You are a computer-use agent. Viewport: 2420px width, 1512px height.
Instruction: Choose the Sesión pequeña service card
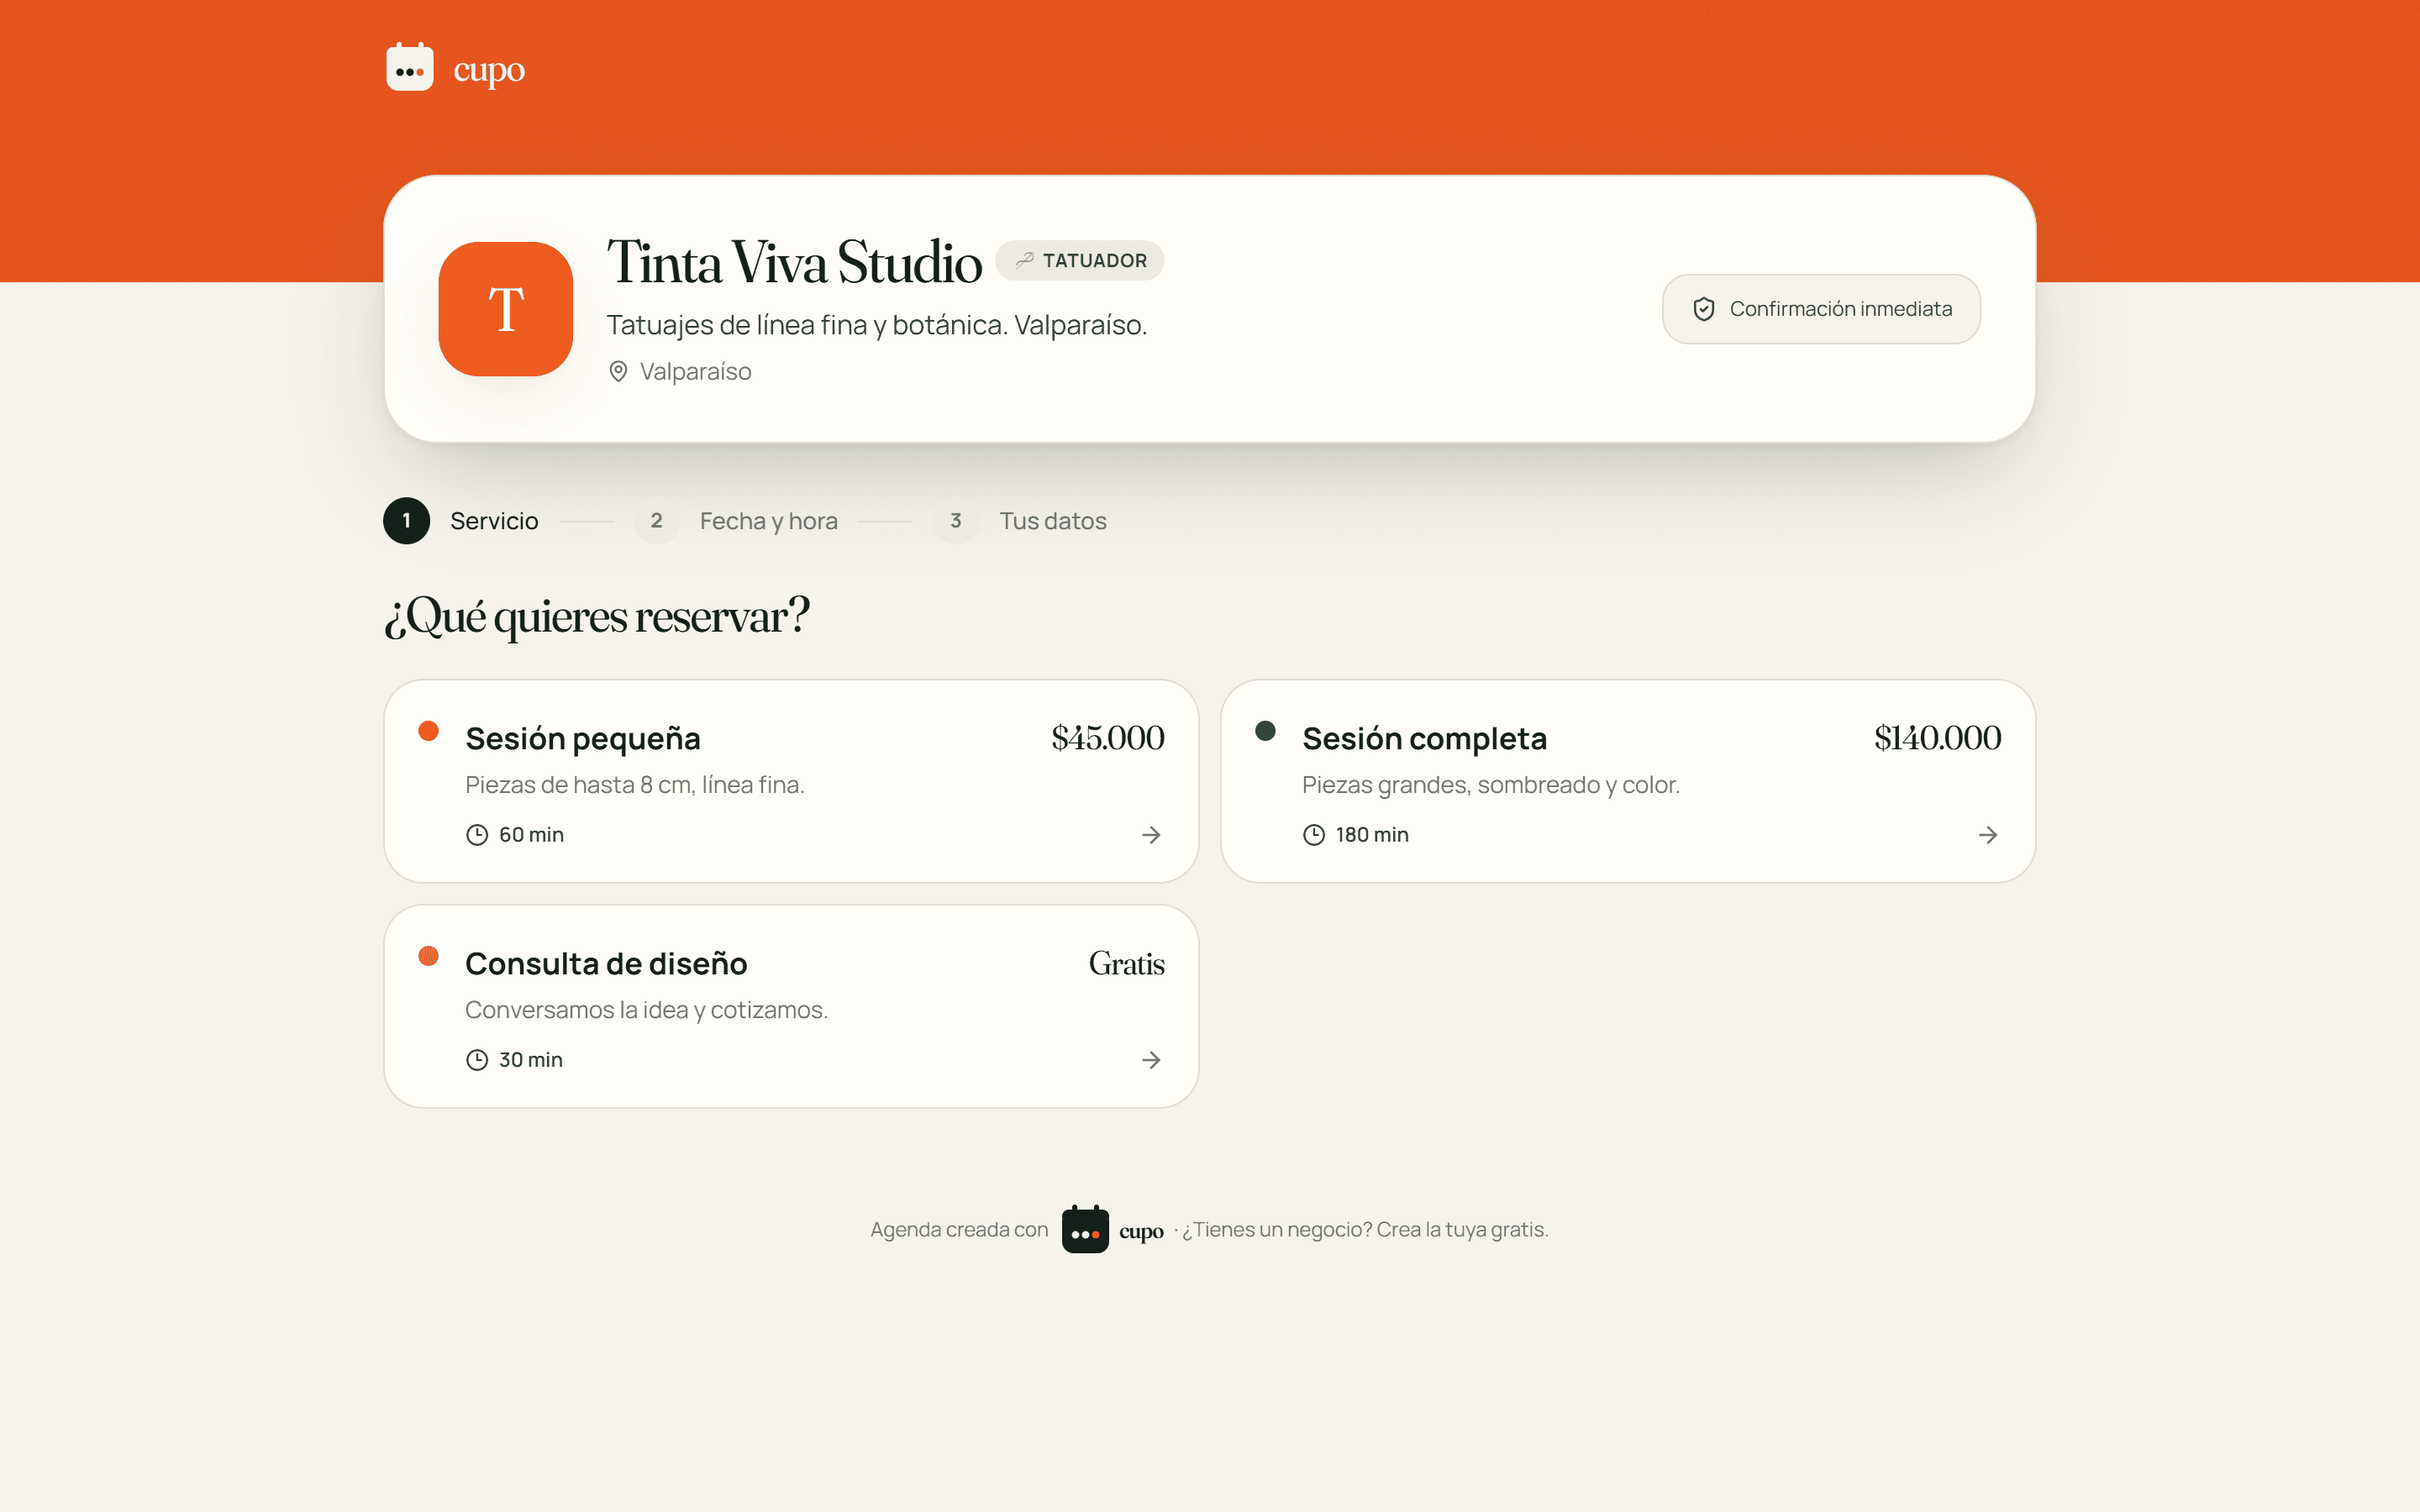791,781
